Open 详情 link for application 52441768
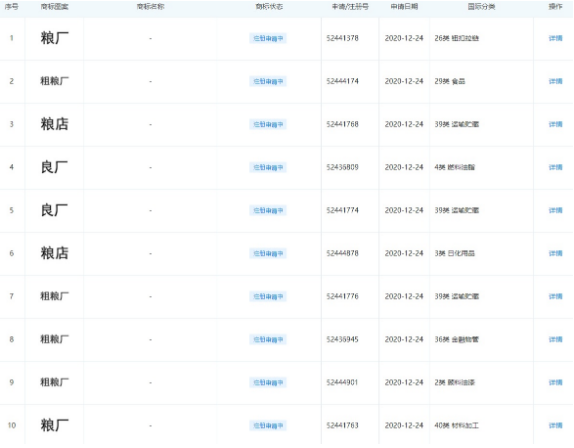Image resolution: width=574 pixels, height=448 pixels. click(x=555, y=124)
